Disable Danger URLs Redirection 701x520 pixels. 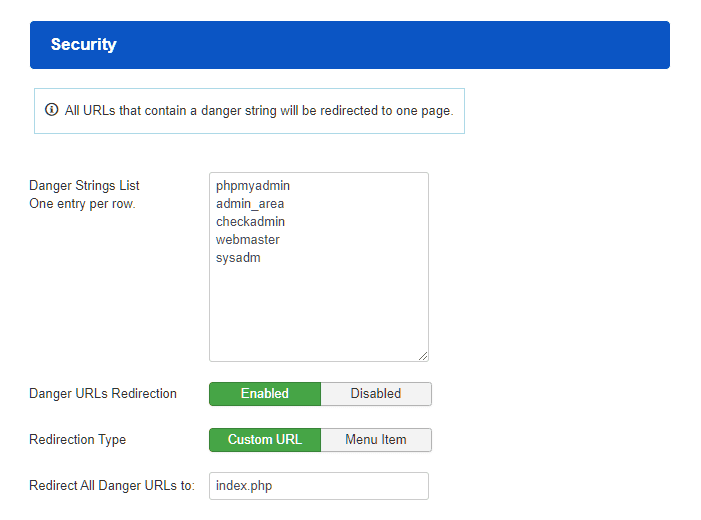pyautogui.click(x=376, y=394)
